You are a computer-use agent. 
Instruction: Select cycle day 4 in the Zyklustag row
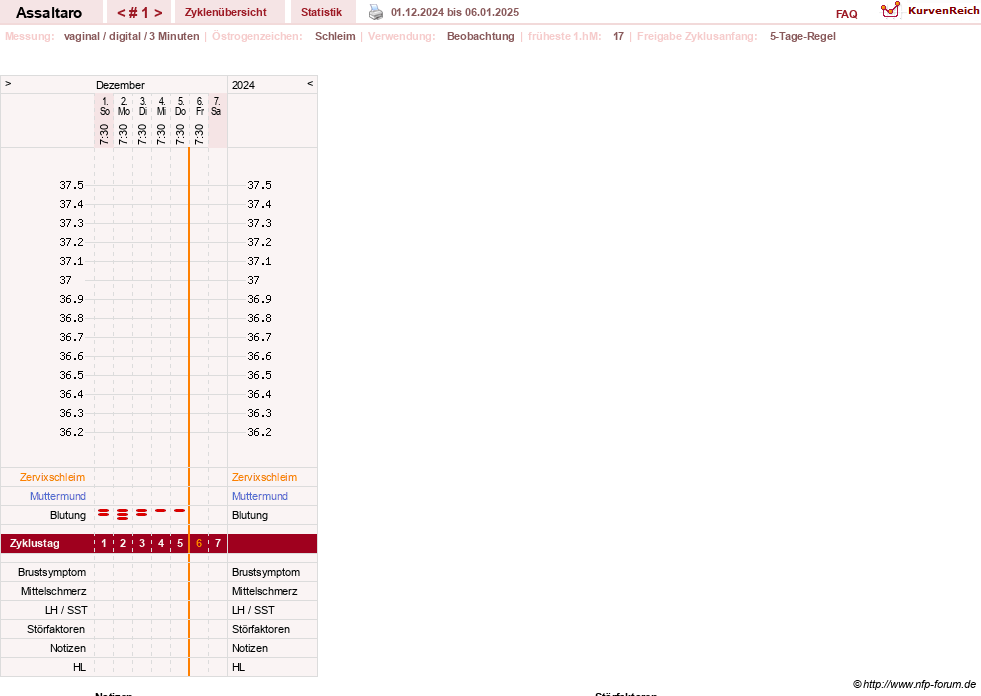click(161, 543)
